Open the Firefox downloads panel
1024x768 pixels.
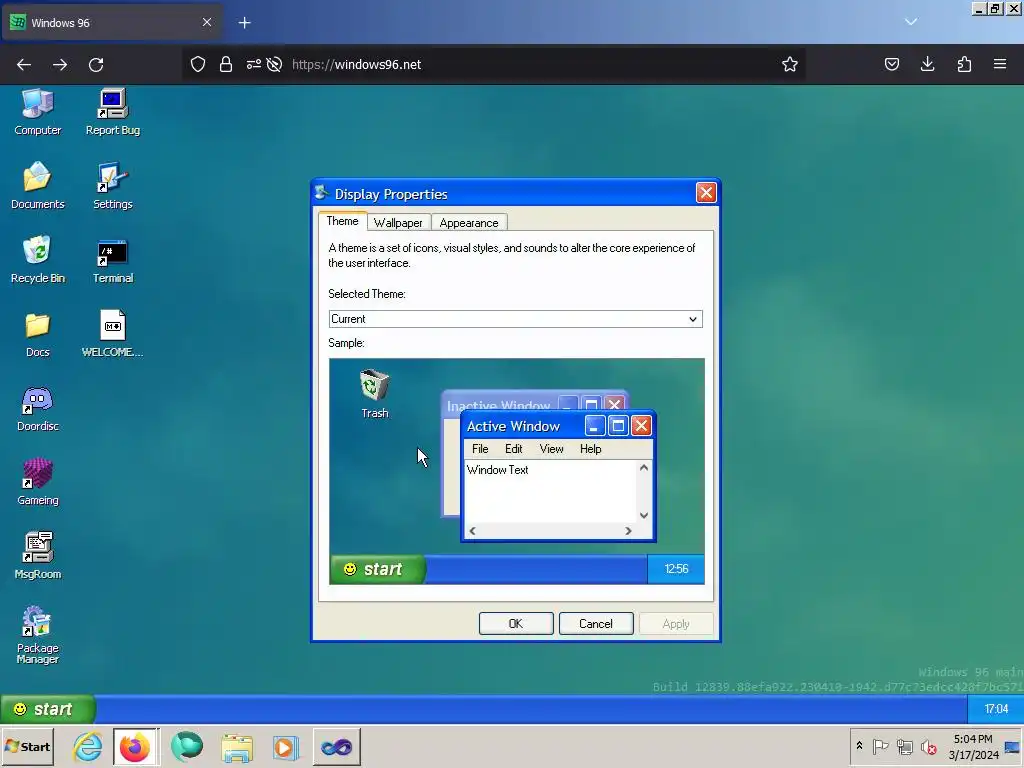click(x=927, y=64)
